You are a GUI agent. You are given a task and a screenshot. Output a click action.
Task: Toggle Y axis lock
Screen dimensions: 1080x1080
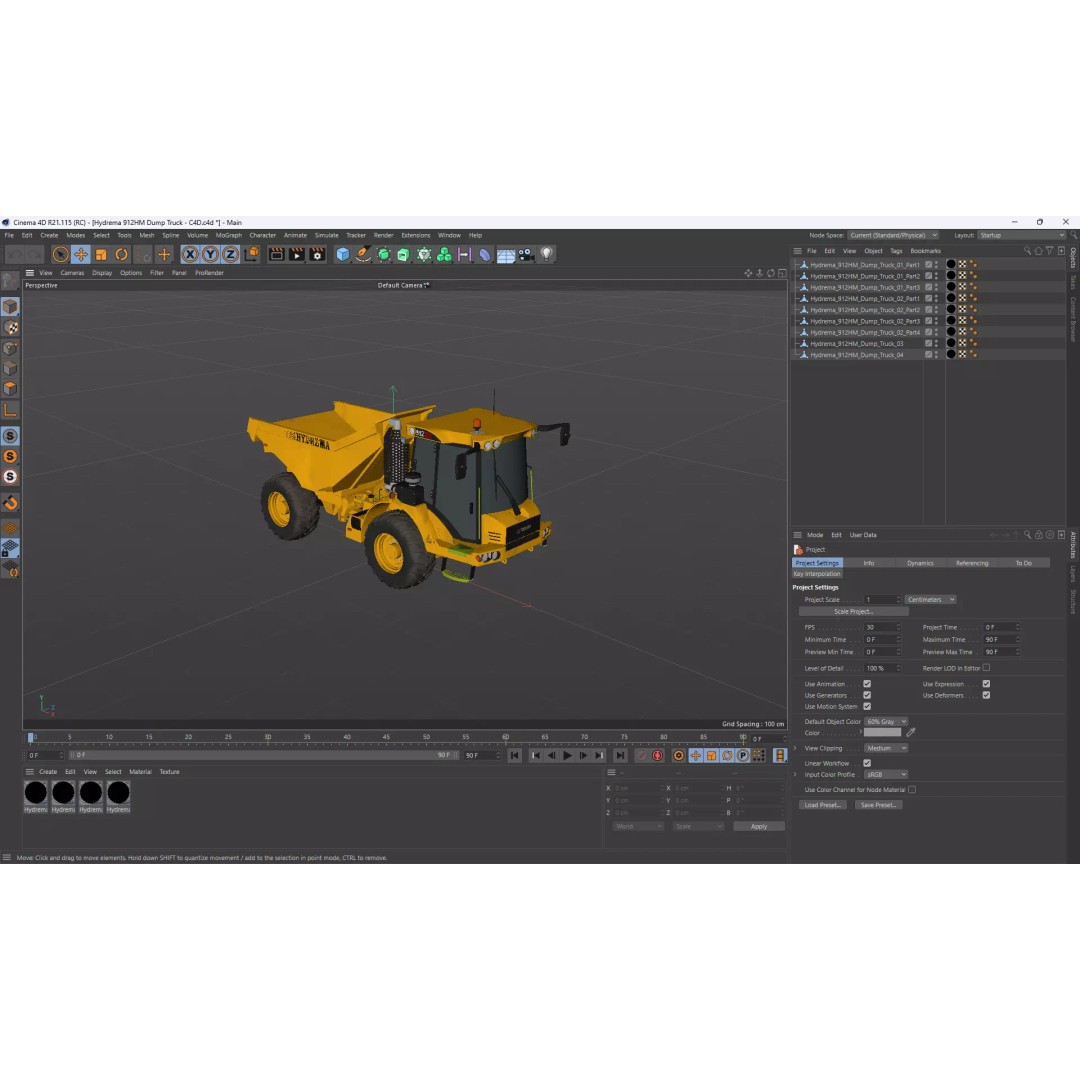pyautogui.click(x=210, y=255)
